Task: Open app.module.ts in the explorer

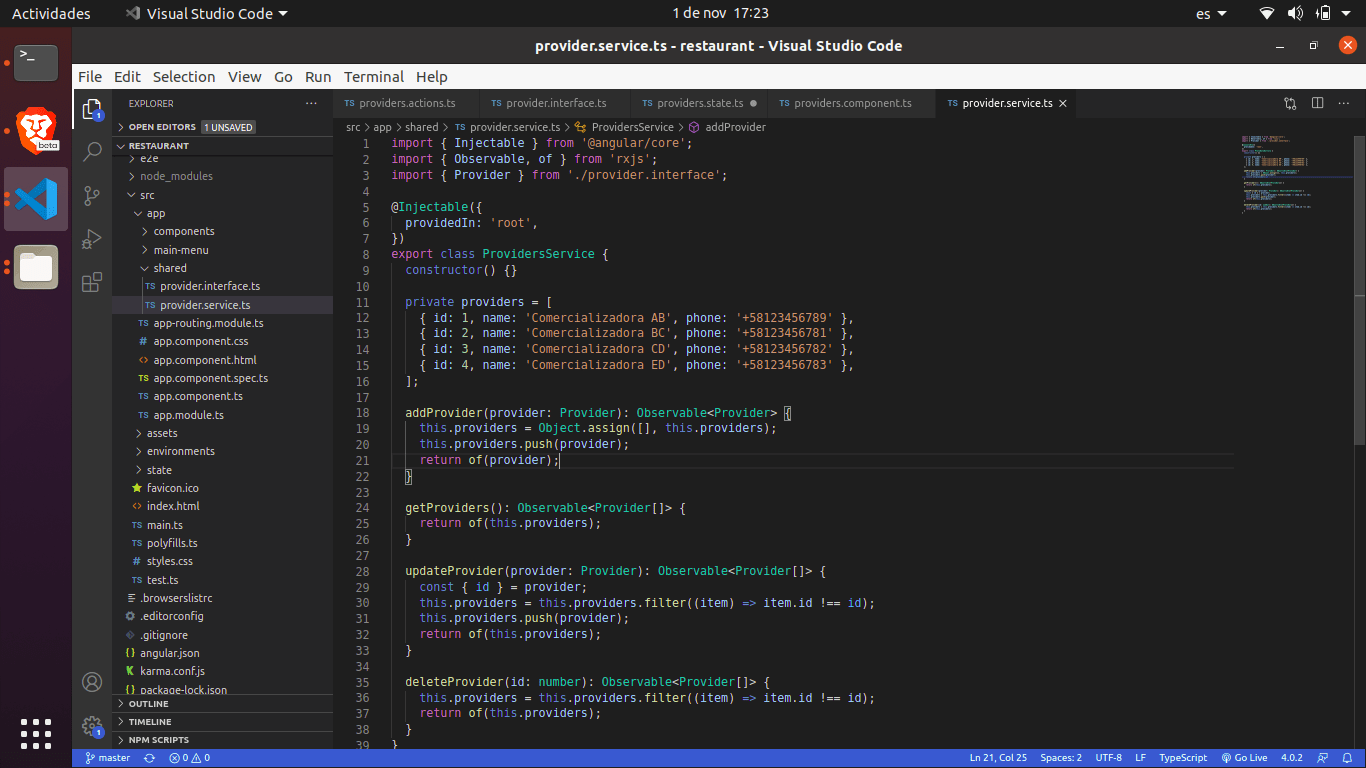Action: (188, 415)
